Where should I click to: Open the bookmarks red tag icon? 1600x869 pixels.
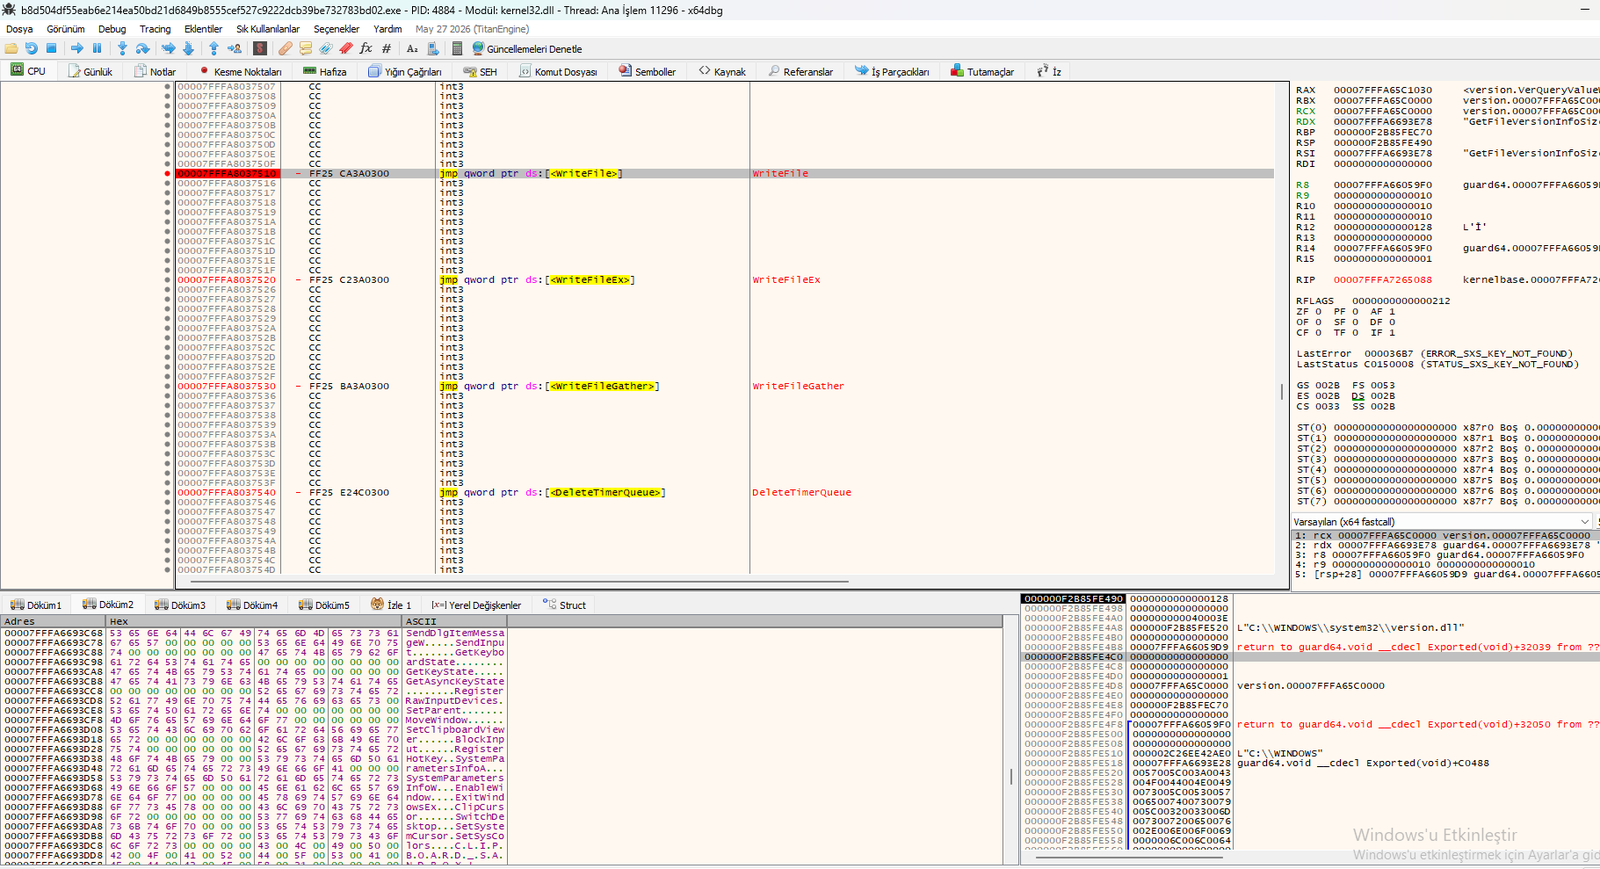point(346,48)
